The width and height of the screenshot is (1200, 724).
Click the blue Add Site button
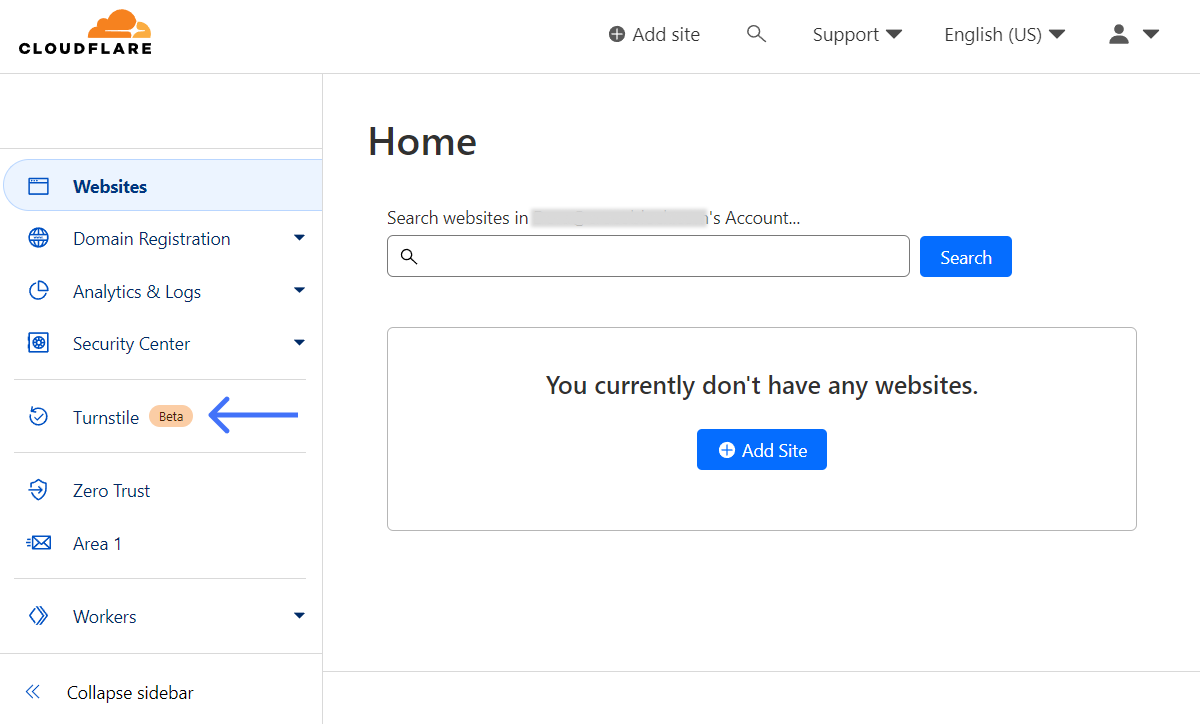click(762, 449)
